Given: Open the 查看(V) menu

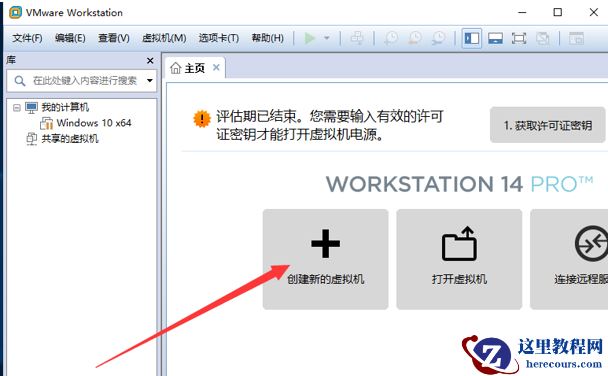Looking at the screenshot, I should click(114, 38).
